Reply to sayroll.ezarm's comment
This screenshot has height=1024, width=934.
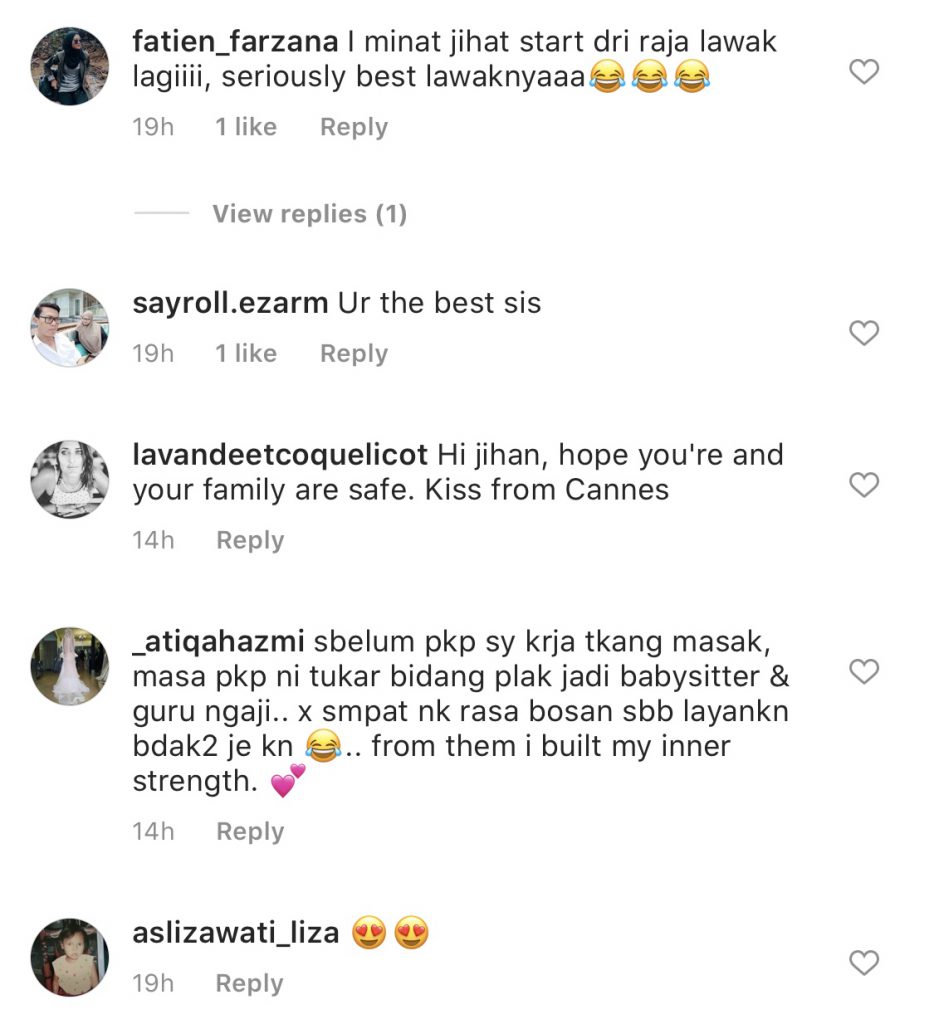point(353,354)
